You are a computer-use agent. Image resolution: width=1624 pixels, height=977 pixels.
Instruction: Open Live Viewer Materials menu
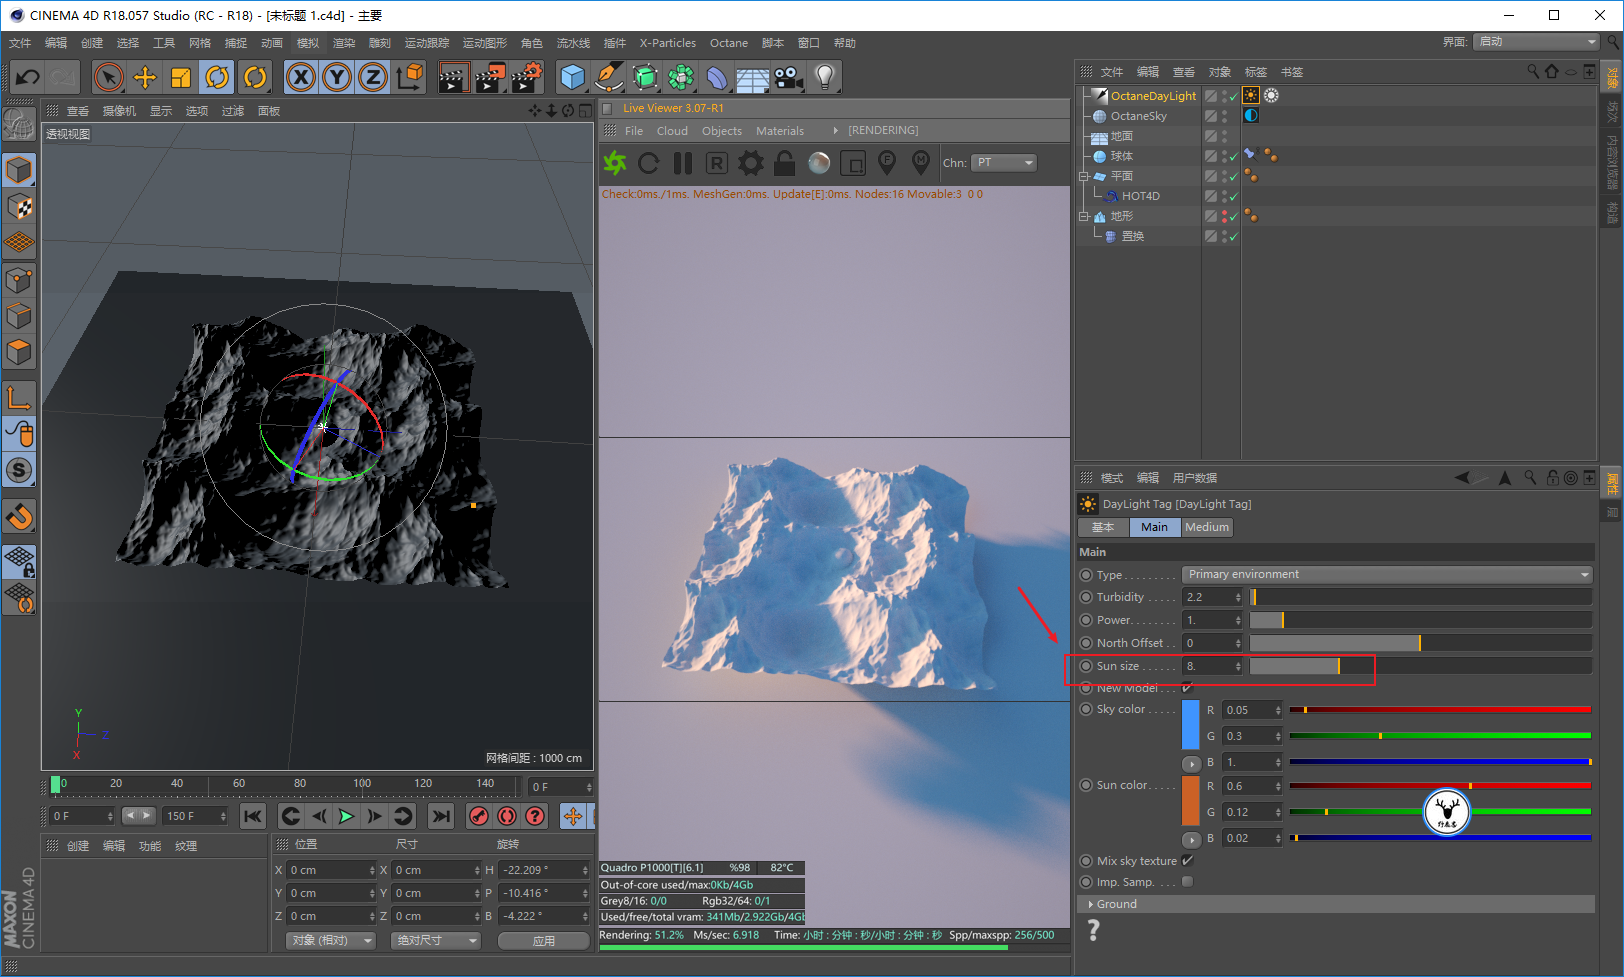tap(780, 131)
